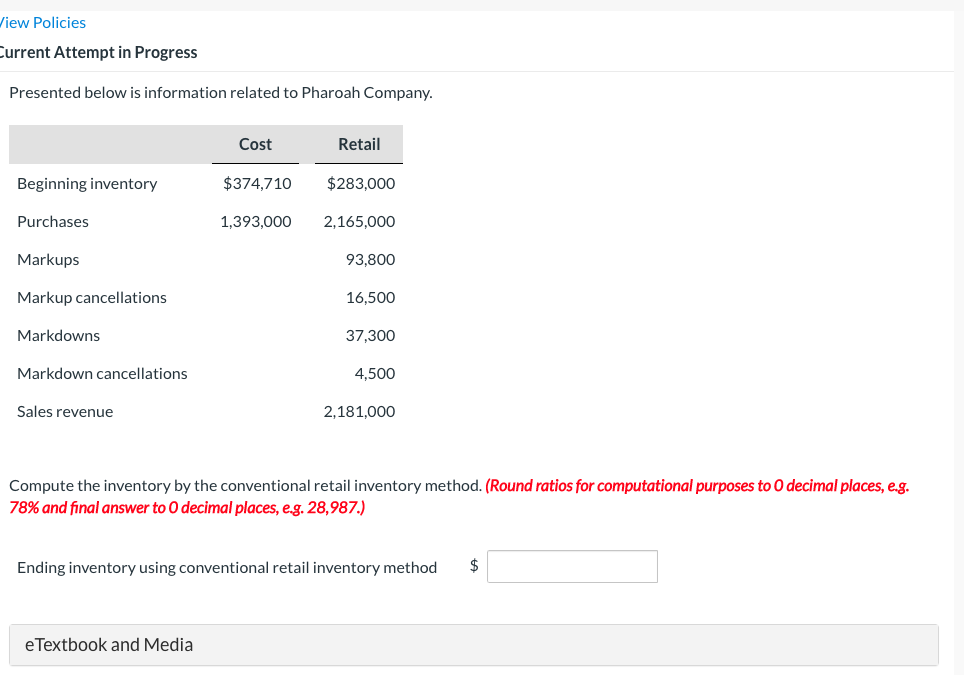Select the Beginning inventory row label

point(87,183)
